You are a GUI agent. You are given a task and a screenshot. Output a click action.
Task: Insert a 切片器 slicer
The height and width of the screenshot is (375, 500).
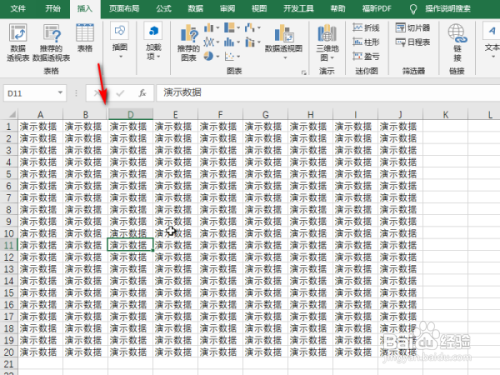(413, 28)
